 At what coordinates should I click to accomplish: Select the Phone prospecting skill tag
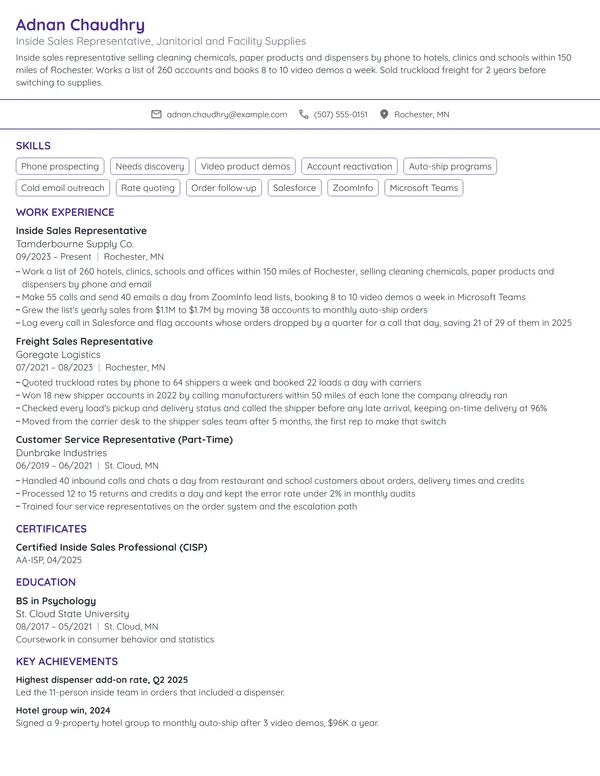[60, 166]
